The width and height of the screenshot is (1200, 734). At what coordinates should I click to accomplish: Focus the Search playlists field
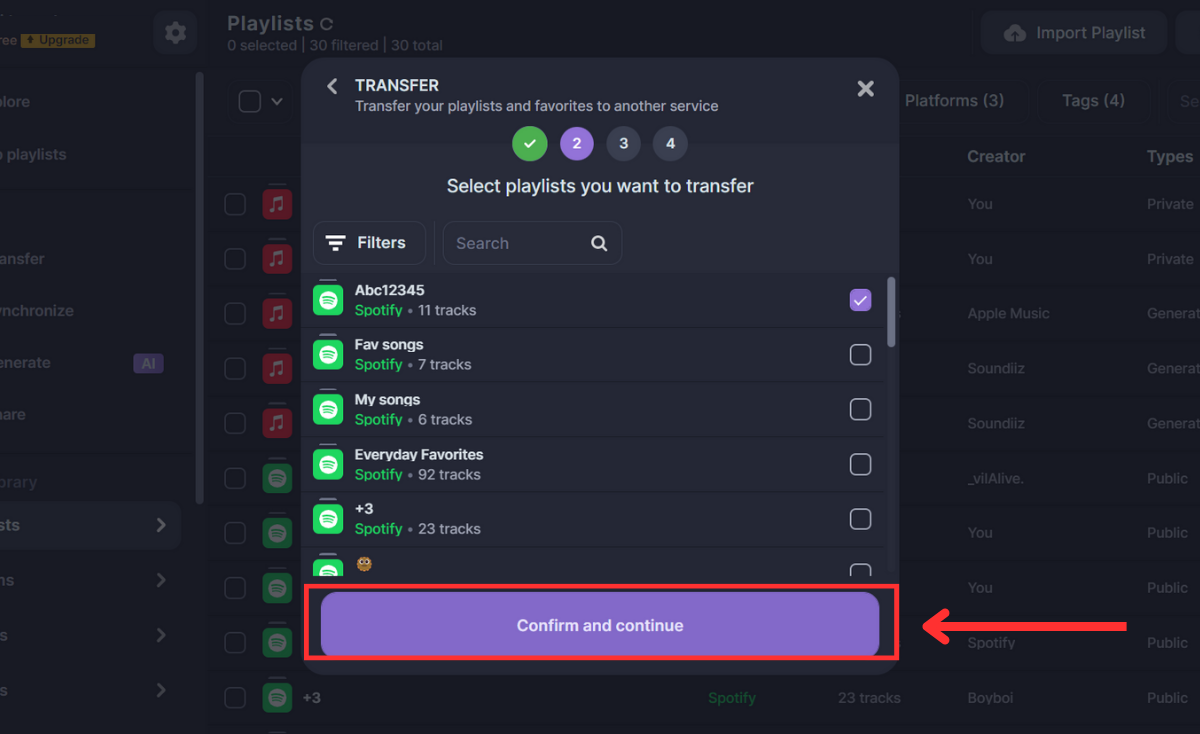pyautogui.click(x=515, y=243)
